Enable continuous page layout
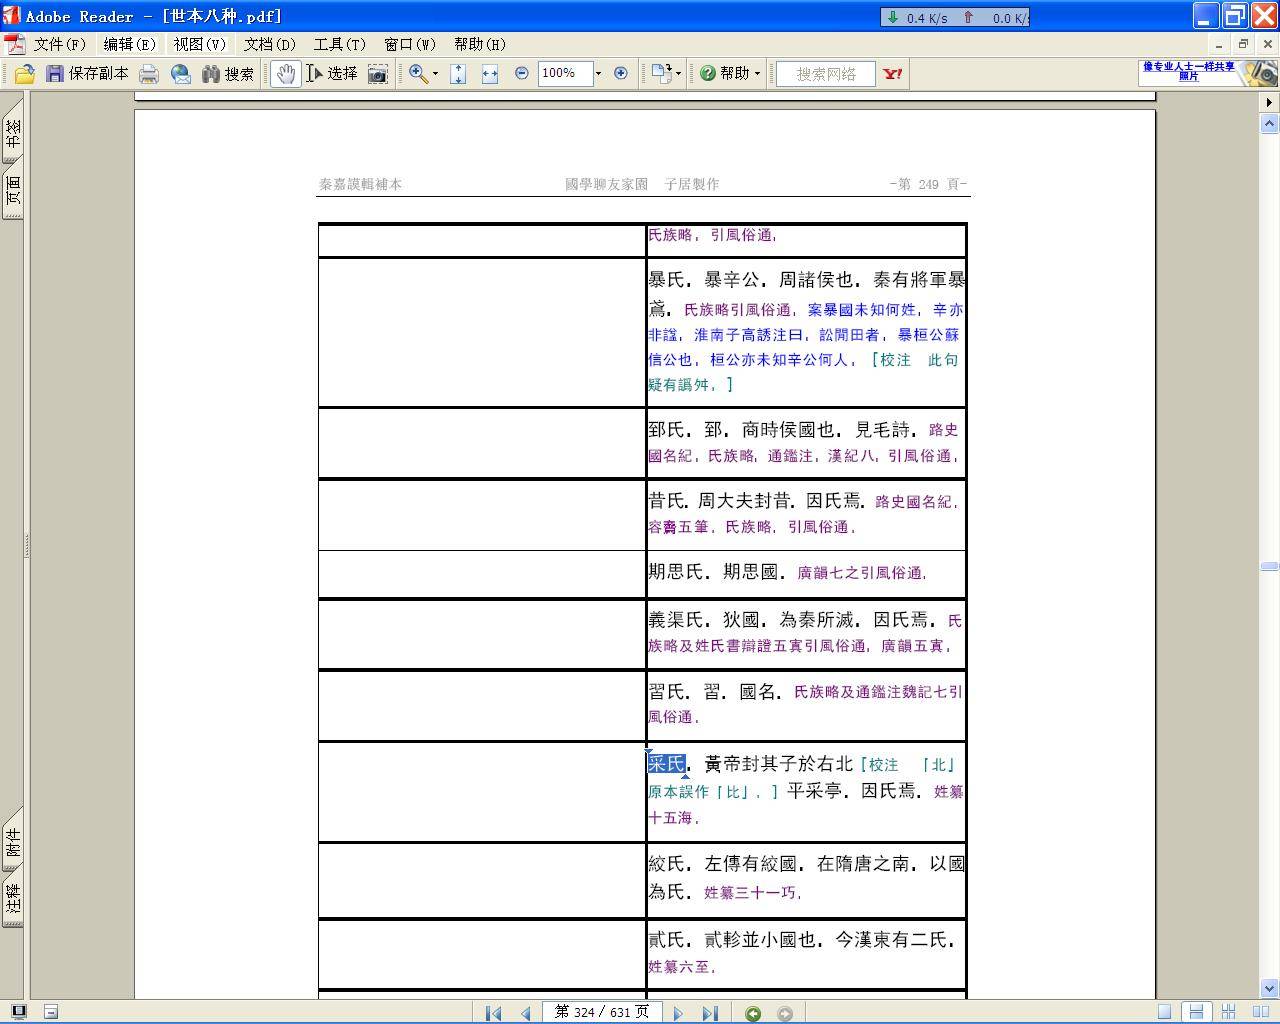This screenshot has width=1280, height=1024. coord(1196,1012)
